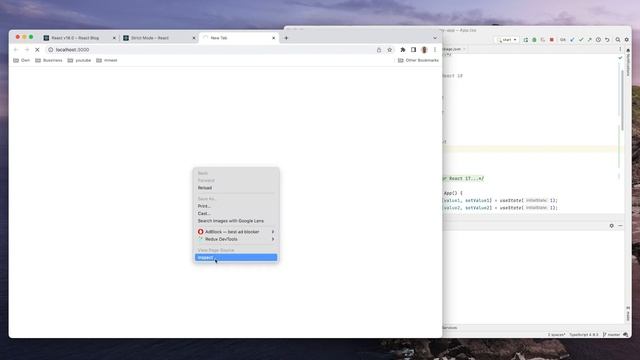Click the useState value2 code line
The image size is (640, 360).
tap(500, 208)
